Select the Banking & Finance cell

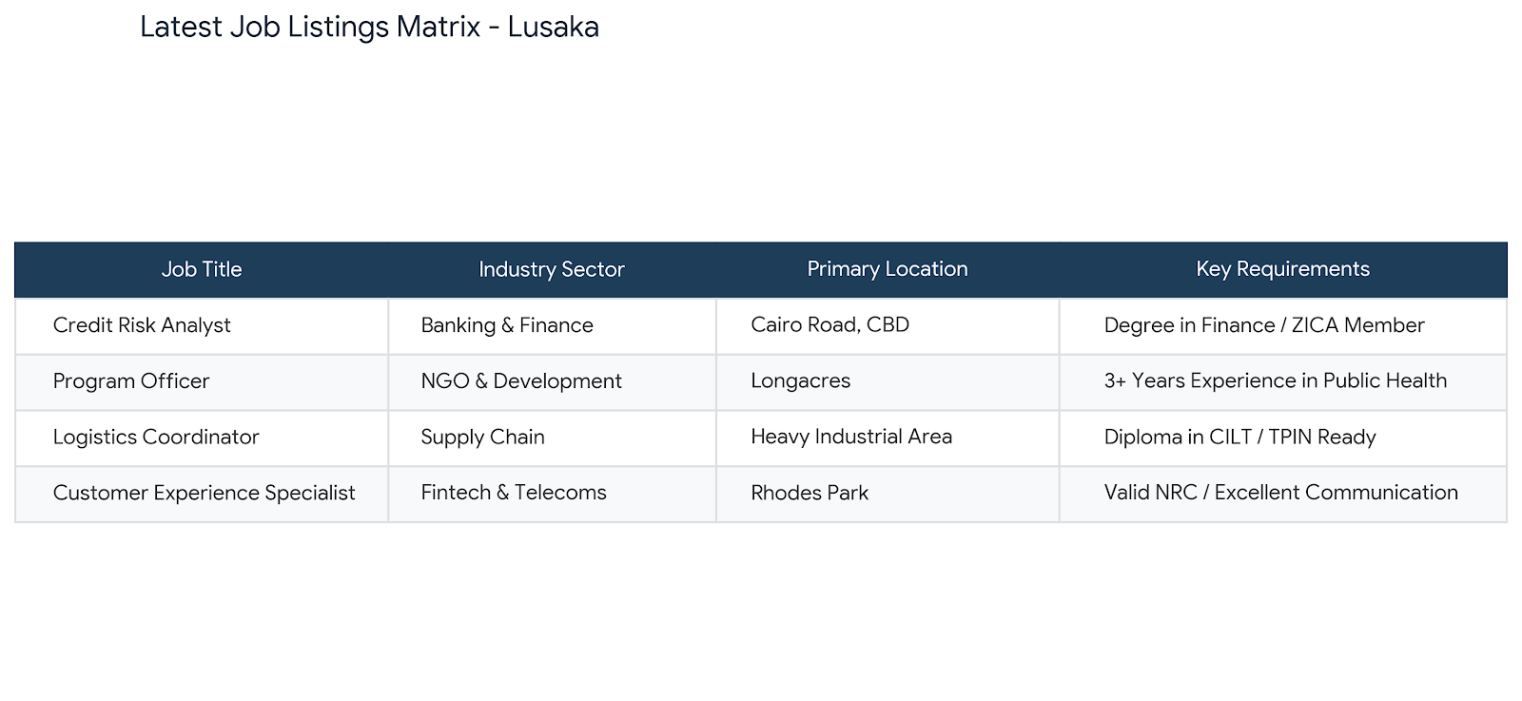tap(552, 326)
